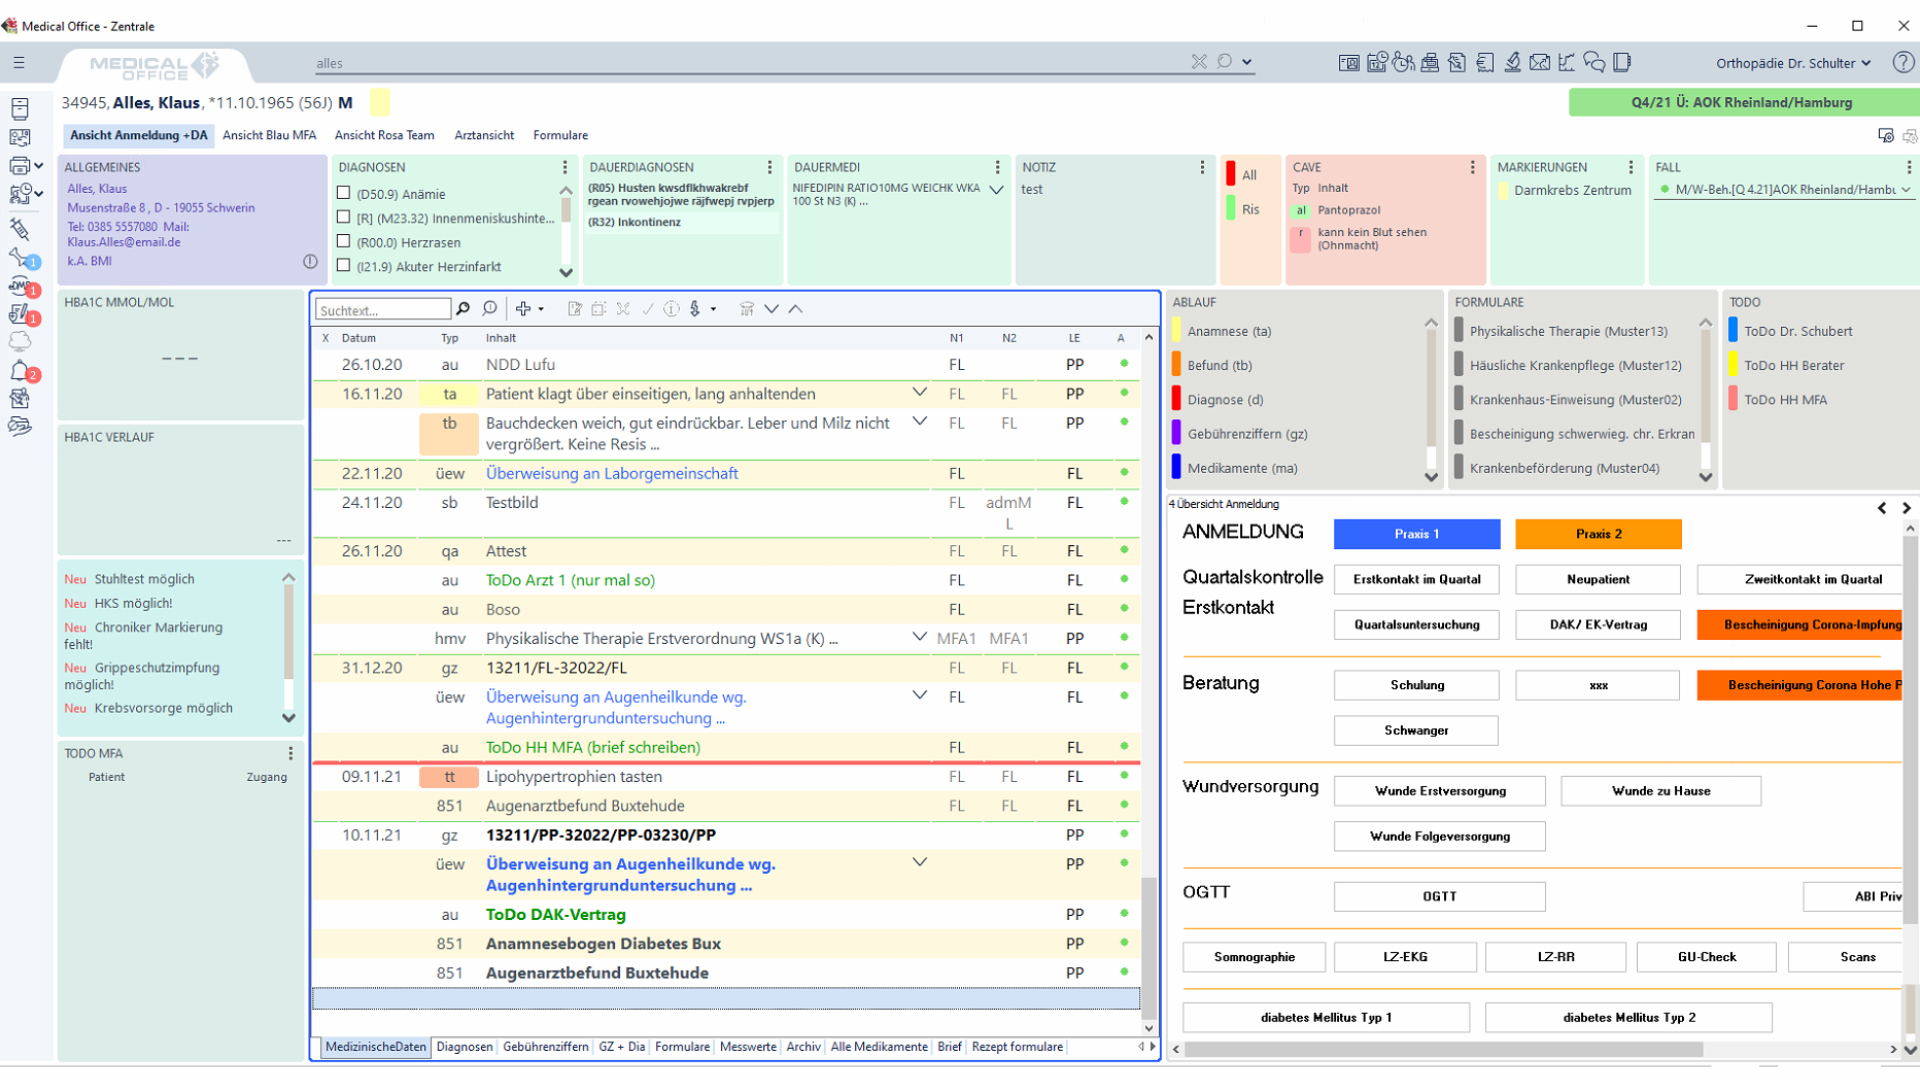
Task: Click the bell notifications icon
Action: tap(19, 371)
